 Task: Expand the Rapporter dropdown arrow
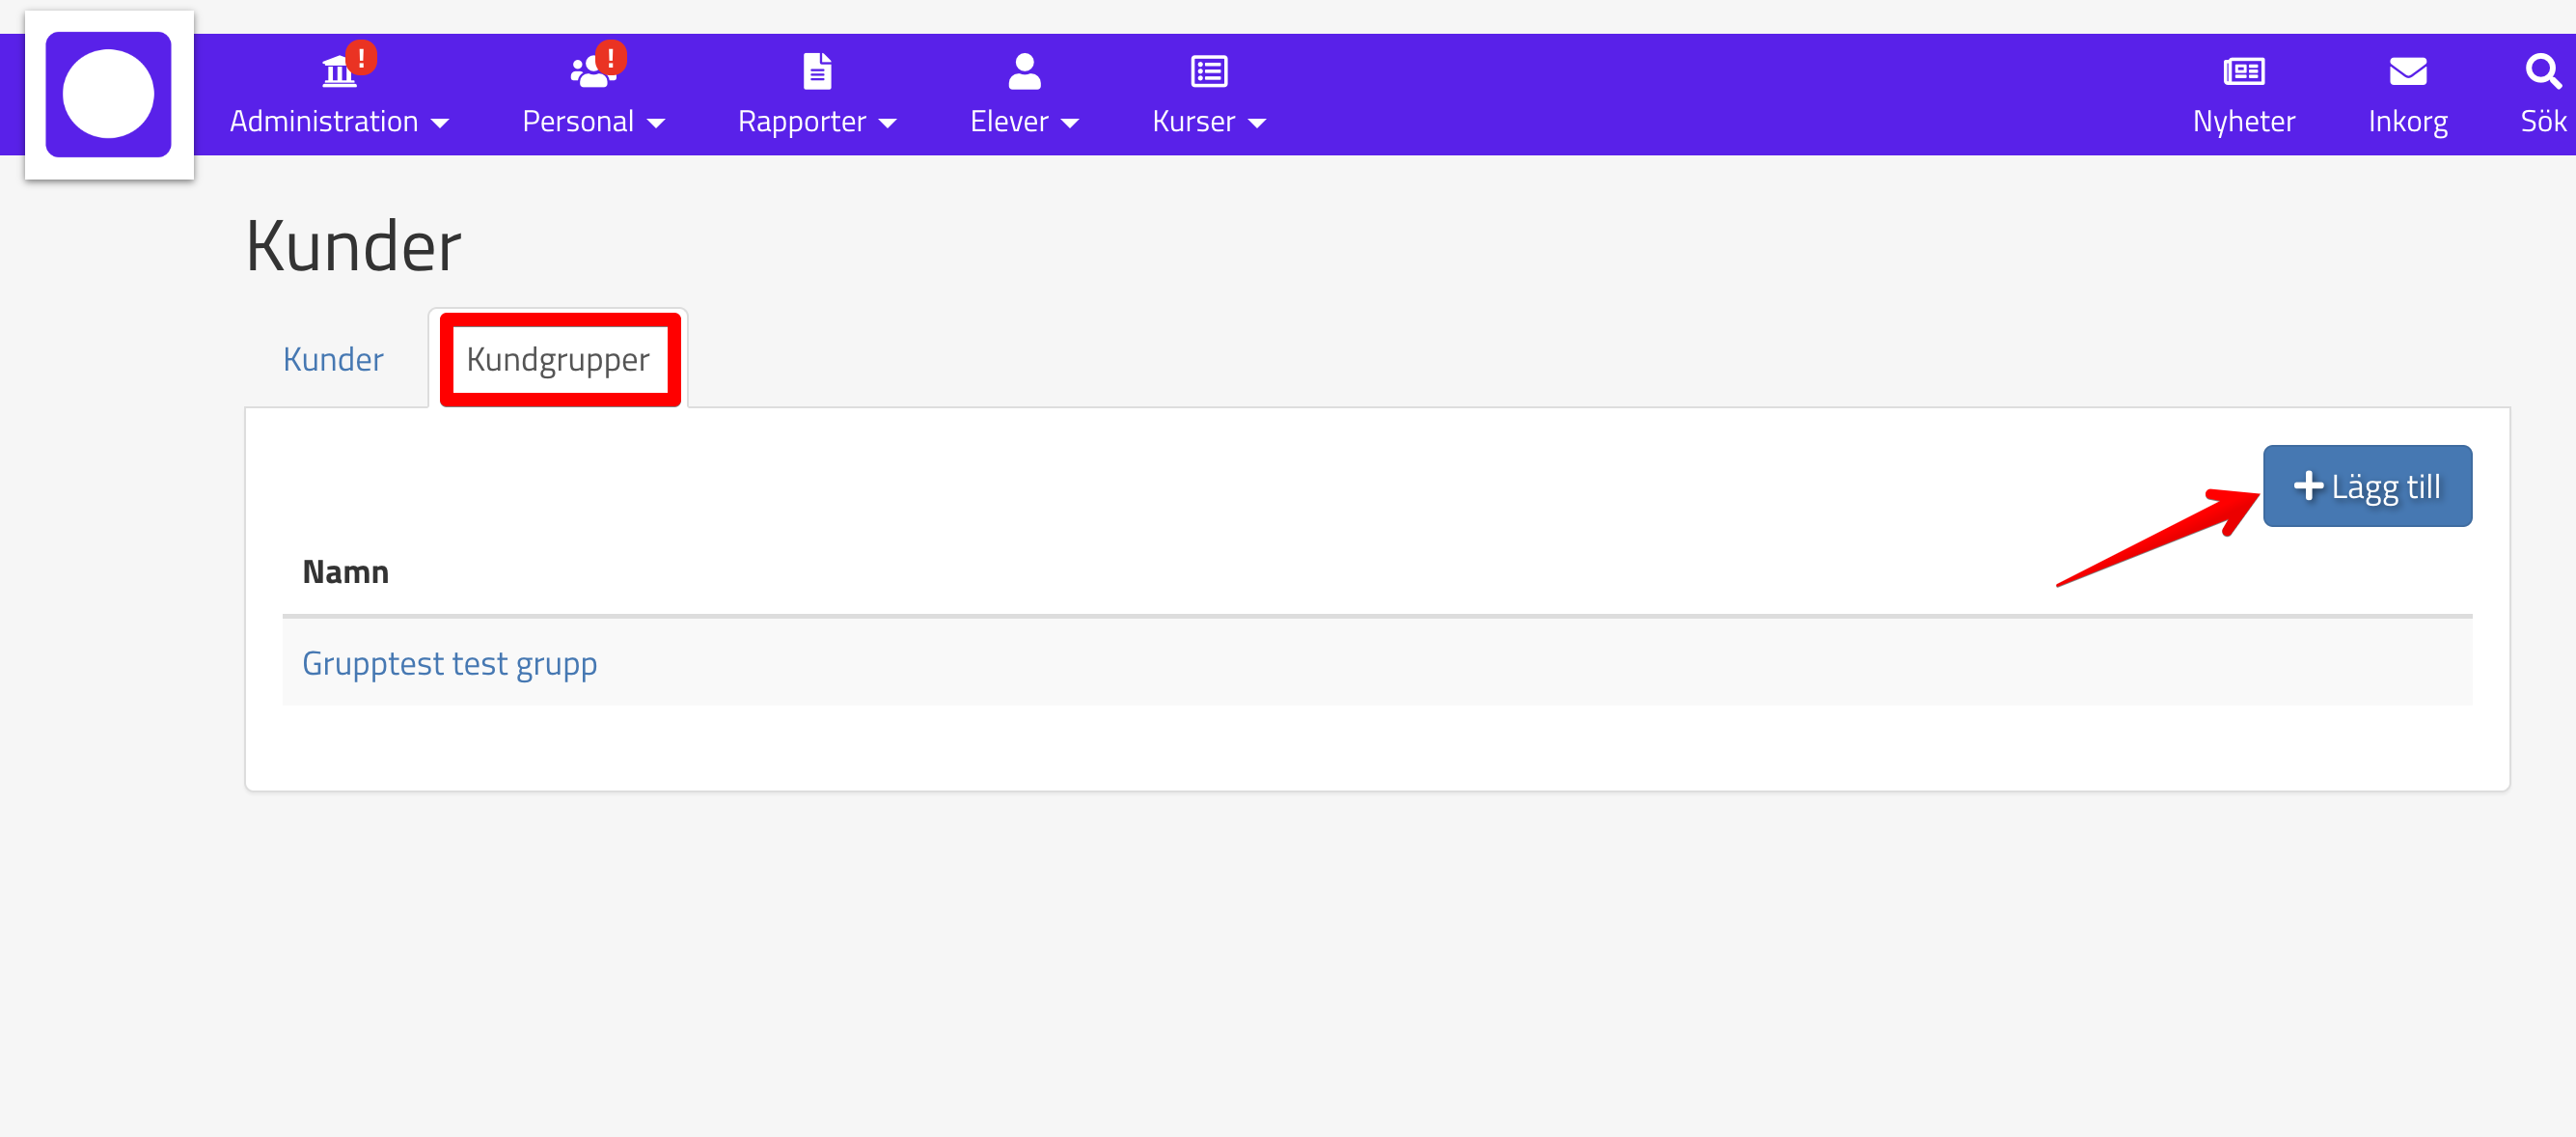click(x=887, y=123)
